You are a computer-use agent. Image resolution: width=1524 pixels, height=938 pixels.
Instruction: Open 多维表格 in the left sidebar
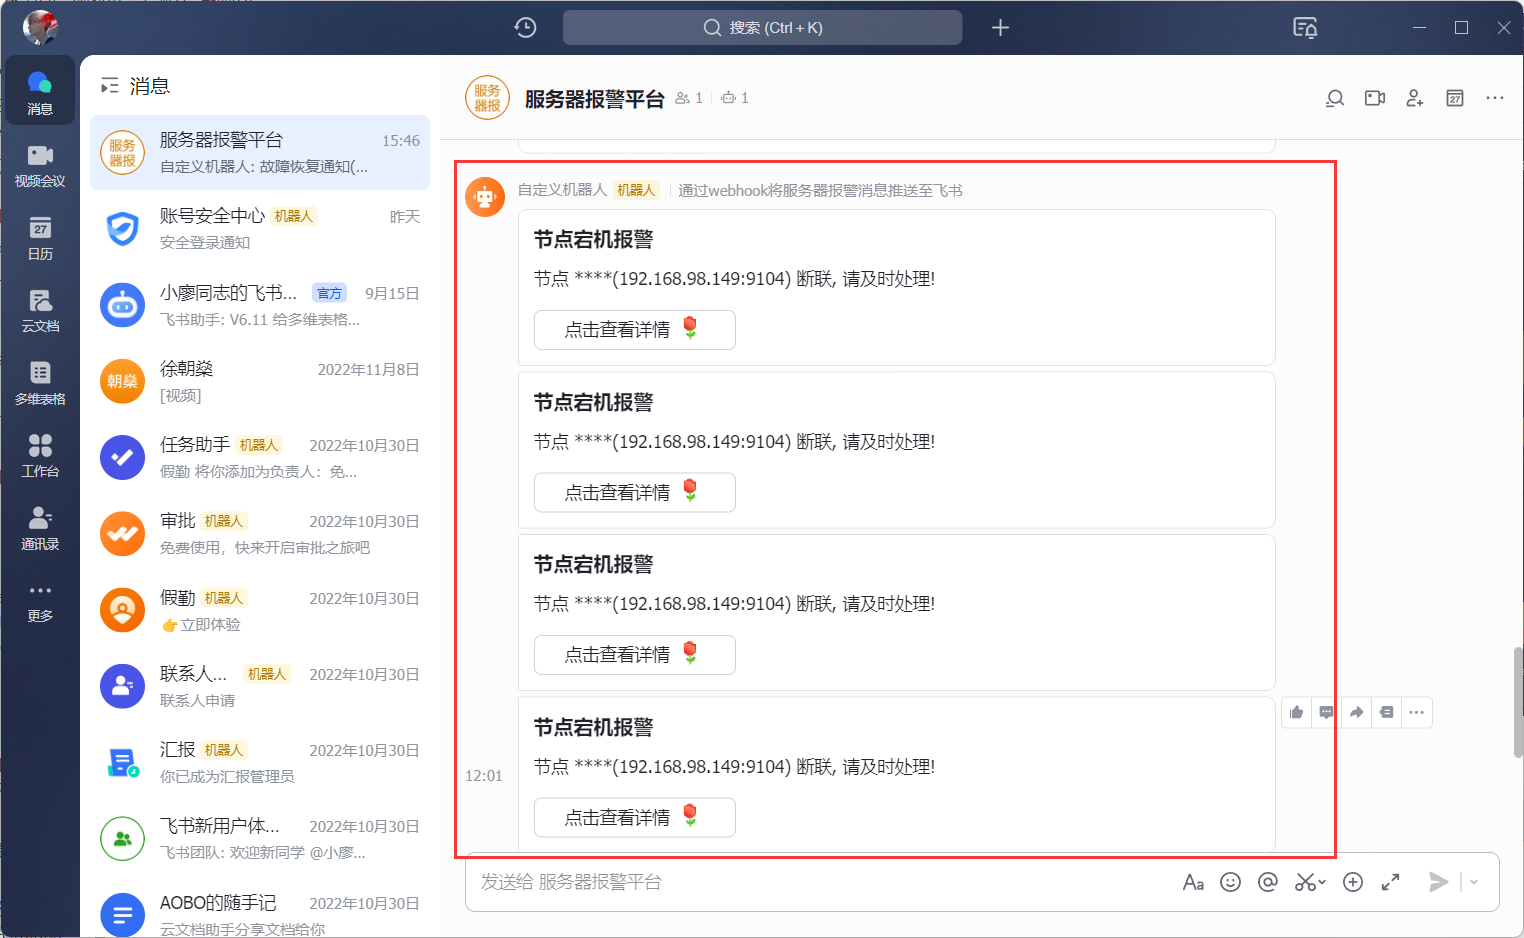click(40, 384)
